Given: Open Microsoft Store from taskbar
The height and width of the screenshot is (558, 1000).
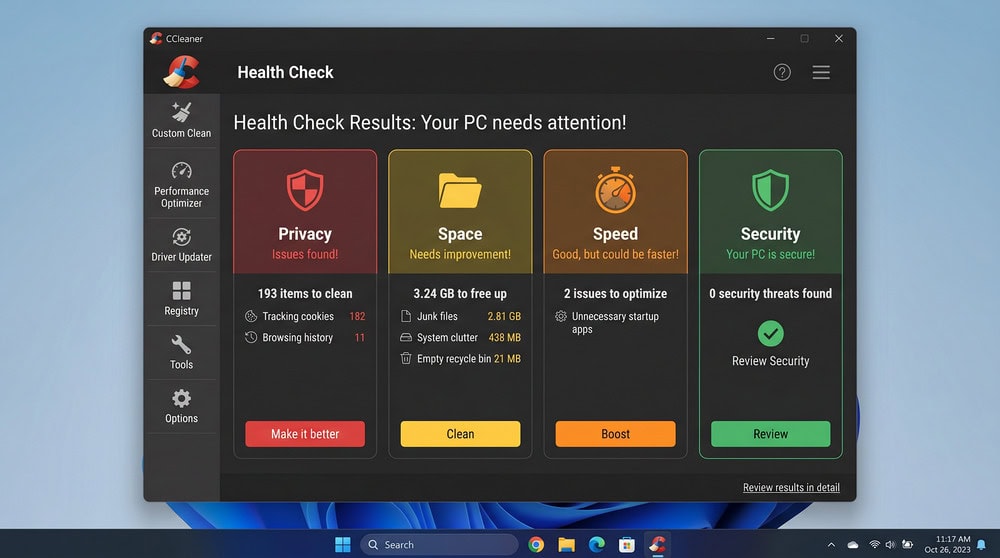Looking at the screenshot, I should click(x=627, y=545).
